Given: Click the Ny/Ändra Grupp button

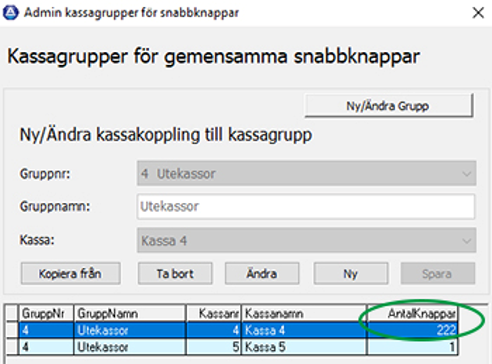Looking at the screenshot, I should point(389,106).
